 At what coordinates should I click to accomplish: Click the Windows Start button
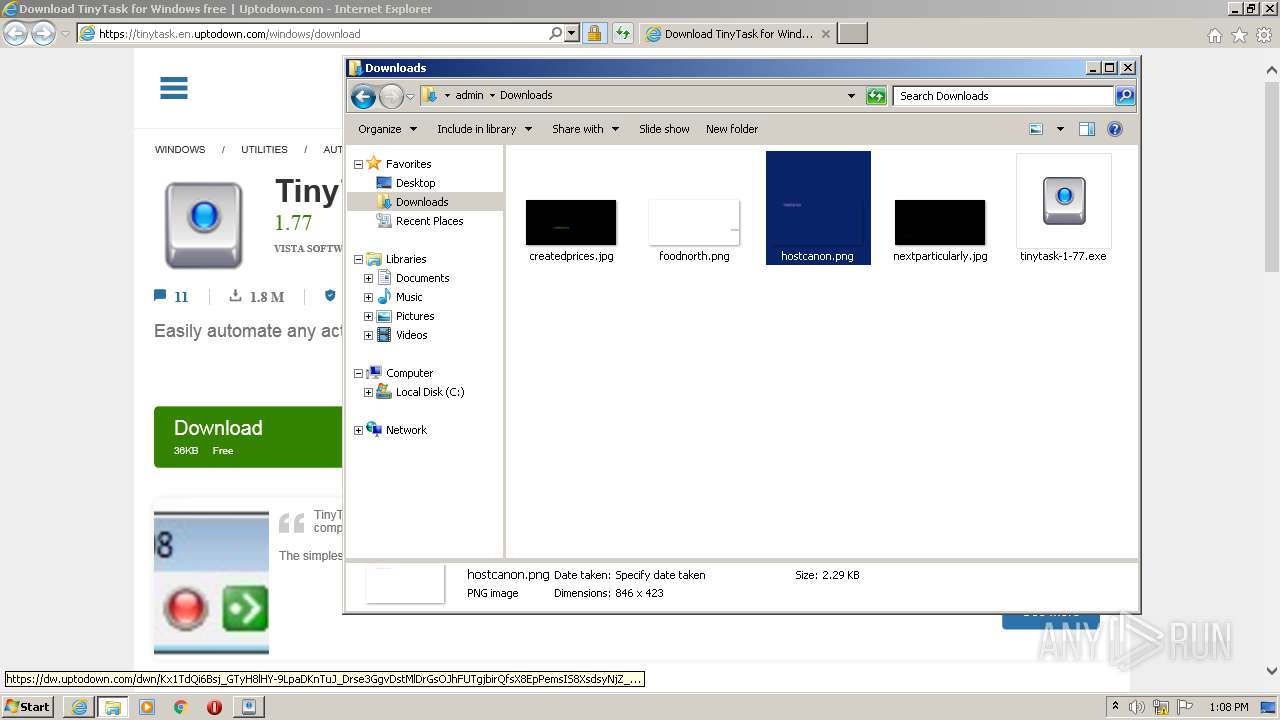[28, 706]
